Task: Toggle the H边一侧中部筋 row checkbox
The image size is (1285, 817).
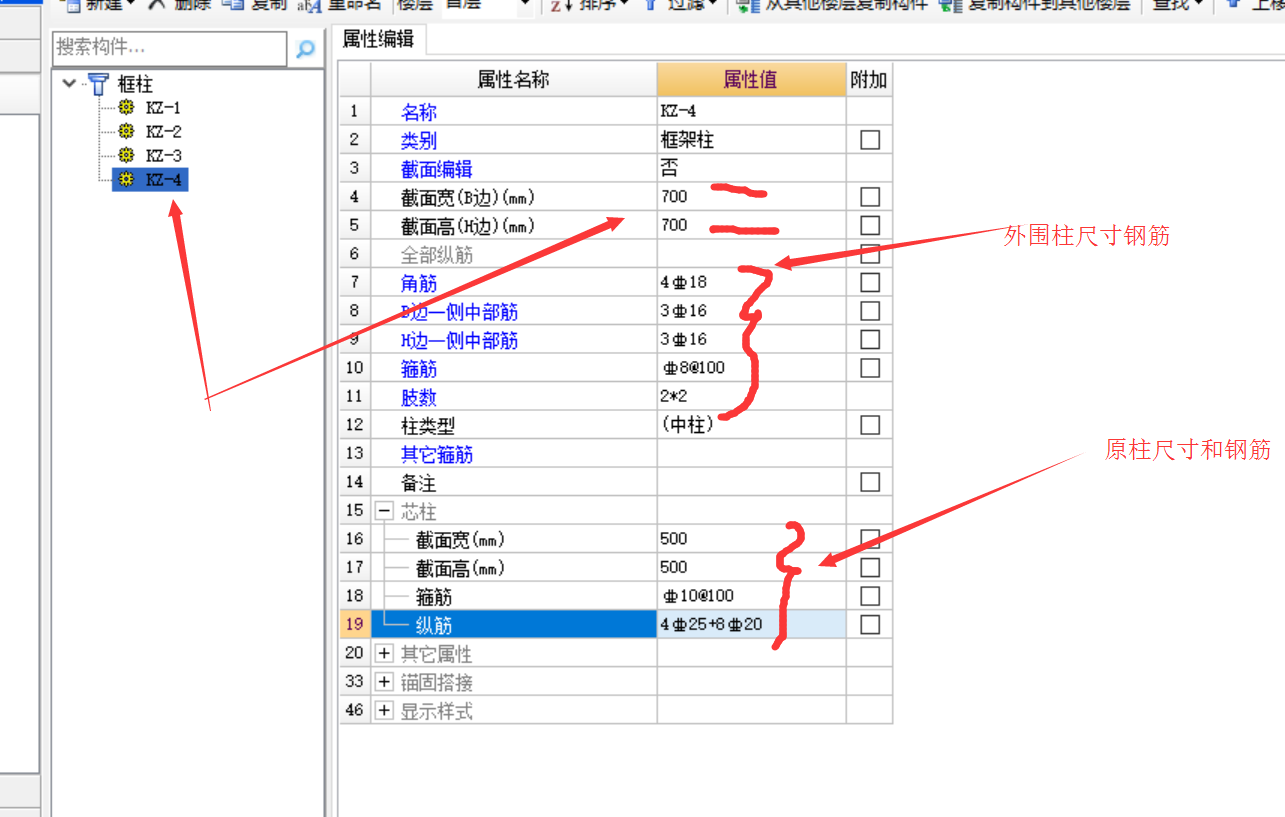Action: click(870, 340)
